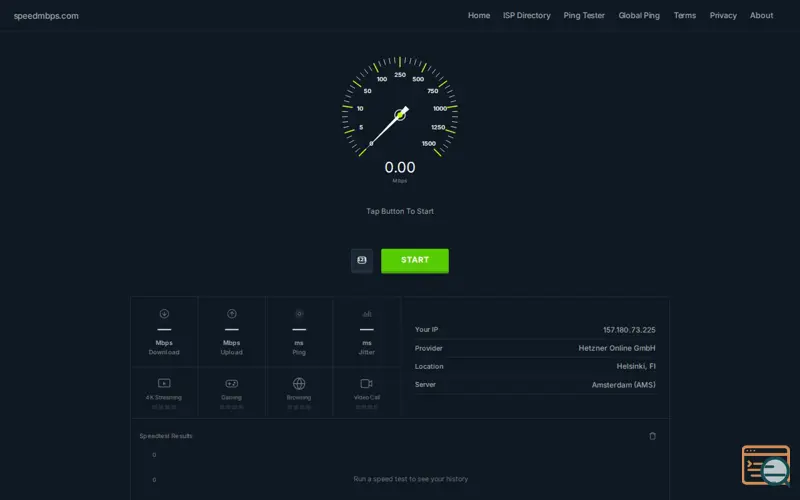Click the Download arrow icon
This screenshot has height=500, width=800.
coord(164,314)
